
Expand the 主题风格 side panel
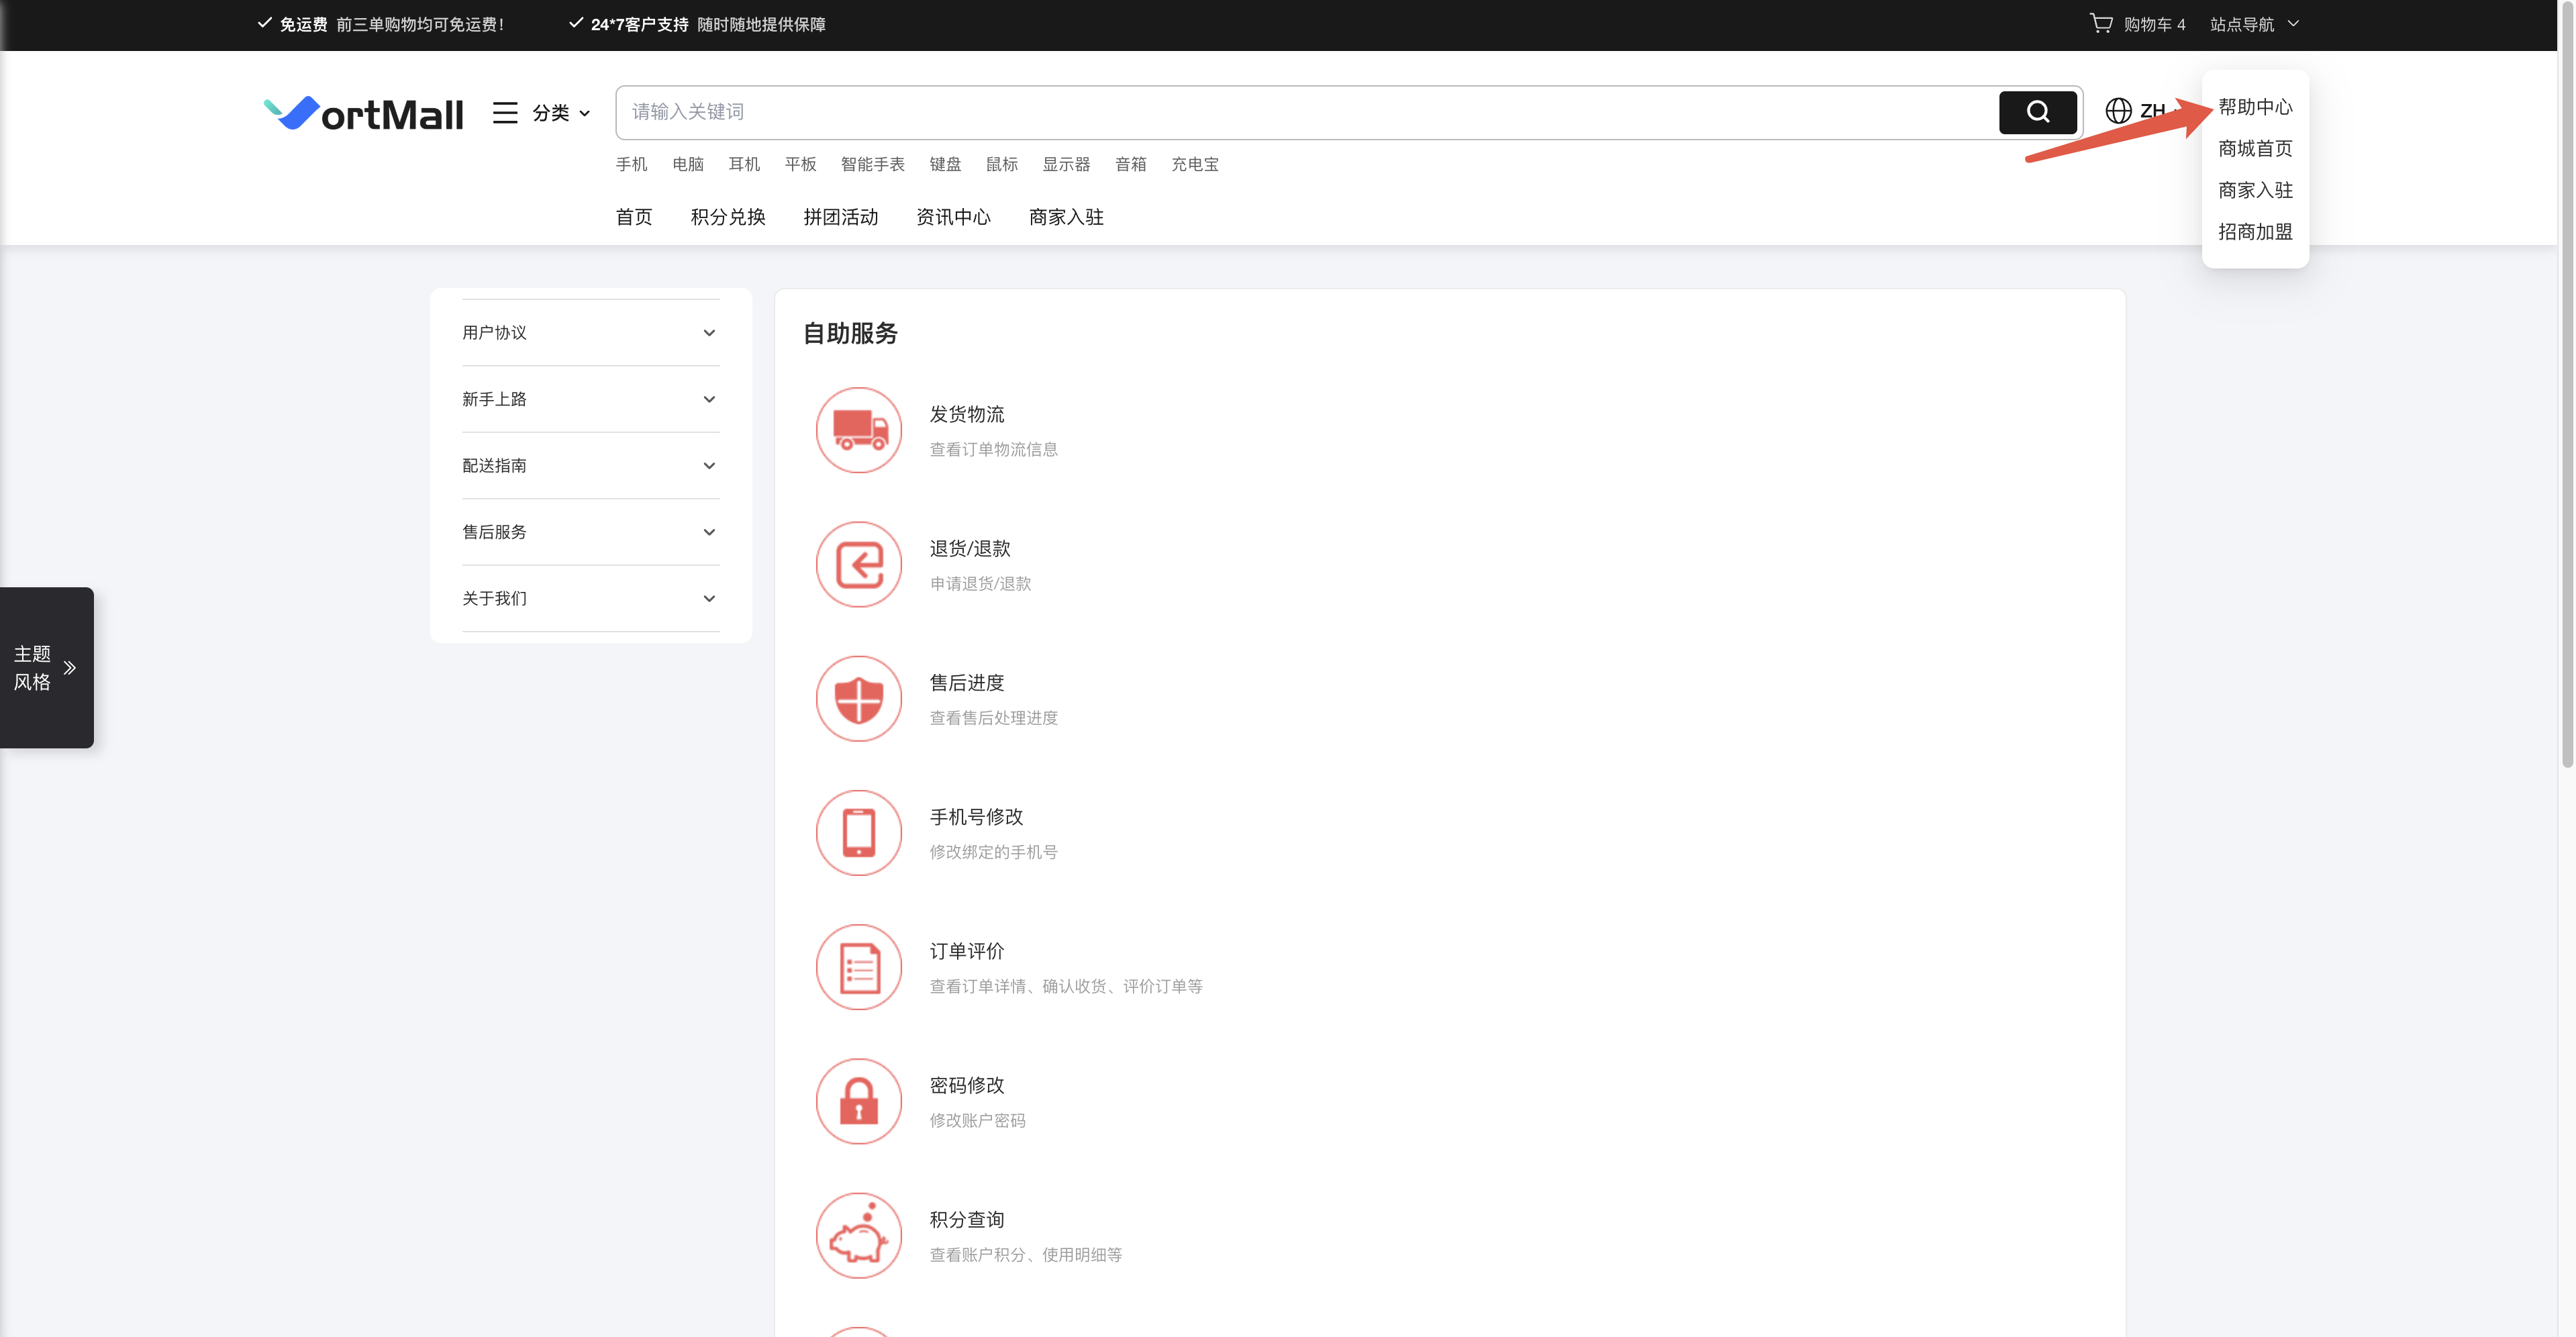click(45, 667)
